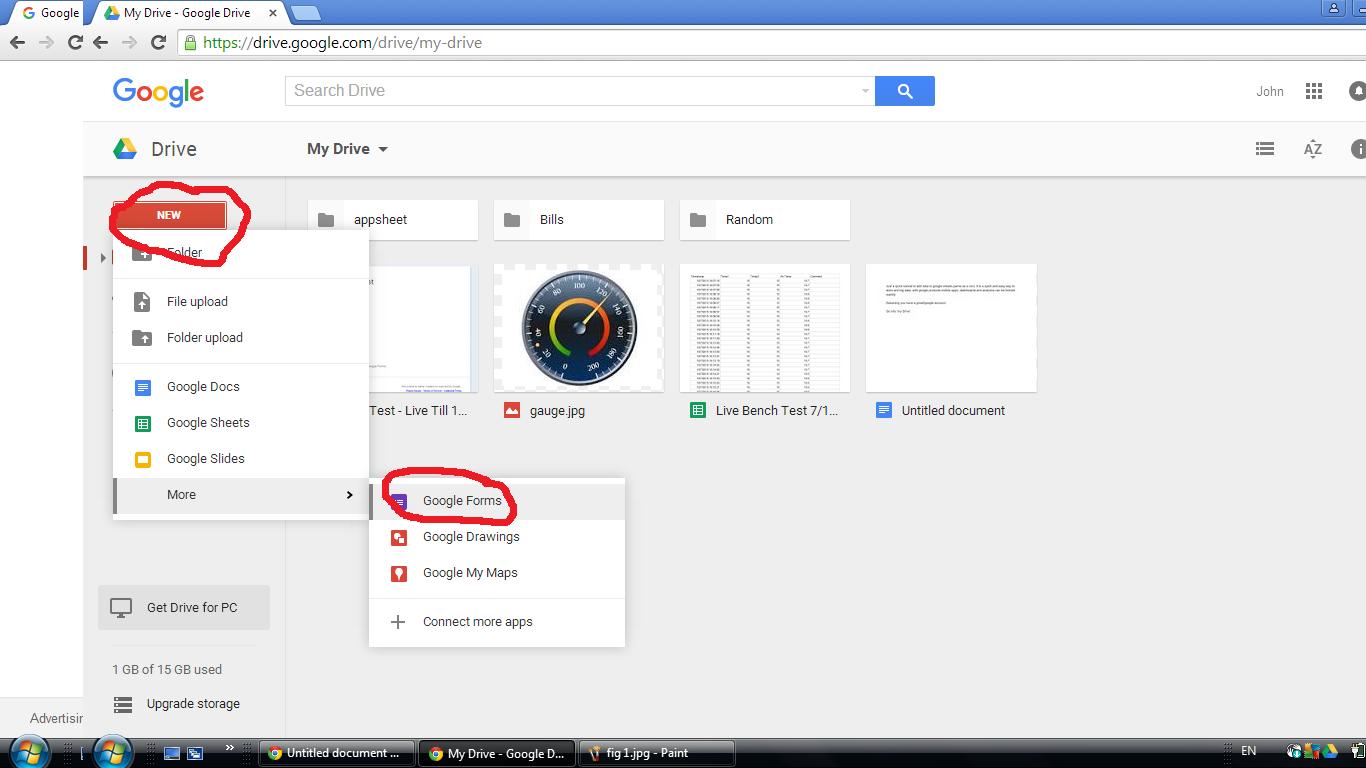Open the John account link
This screenshot has height=768, width=1366.
[1270, 91]
